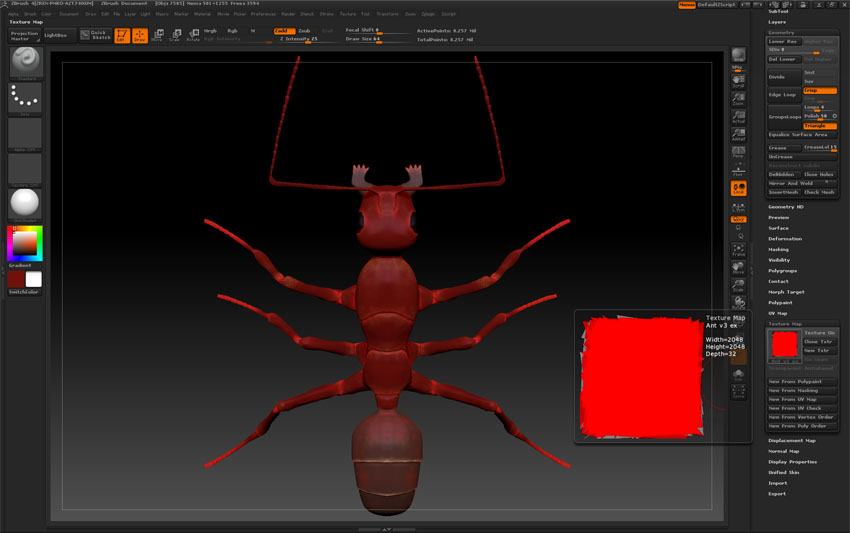
Task: Open the stroke type (dots) selector
Action: pyautogui.click(x=25, y=98)
